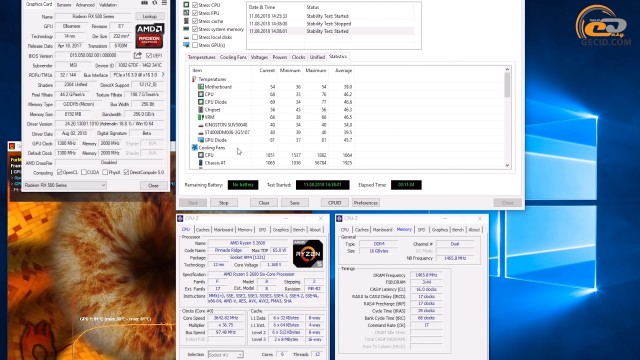Toggle the DirectCompute 5.0 checkbox

[x=126, y=172]
